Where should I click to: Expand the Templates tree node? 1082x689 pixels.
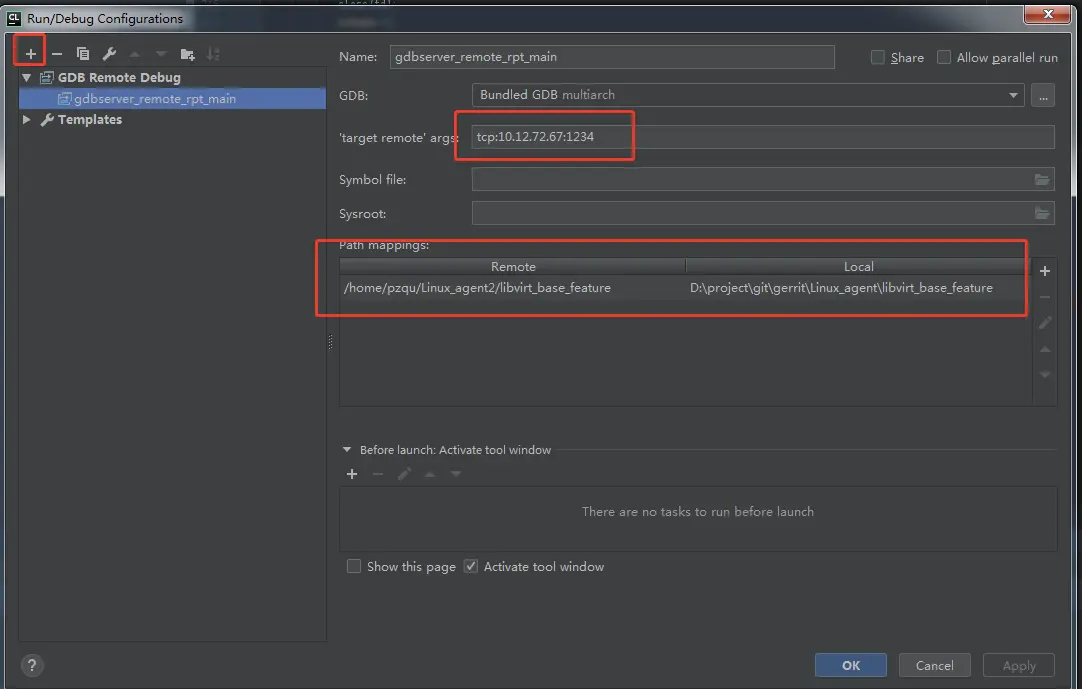click(x=25, y=119)
